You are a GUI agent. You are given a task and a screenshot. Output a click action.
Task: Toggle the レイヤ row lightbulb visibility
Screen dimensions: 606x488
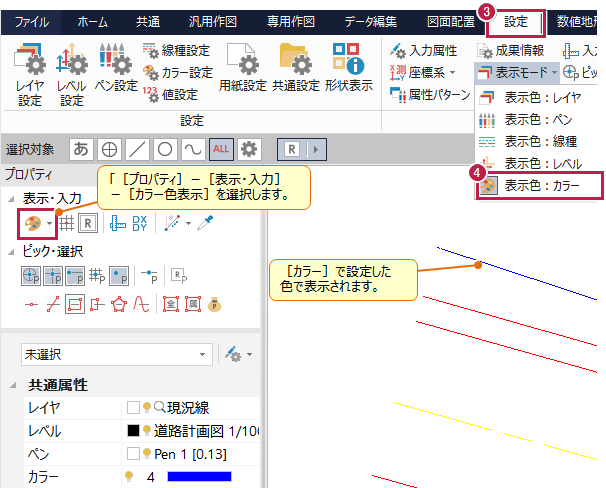click(145, 408)
